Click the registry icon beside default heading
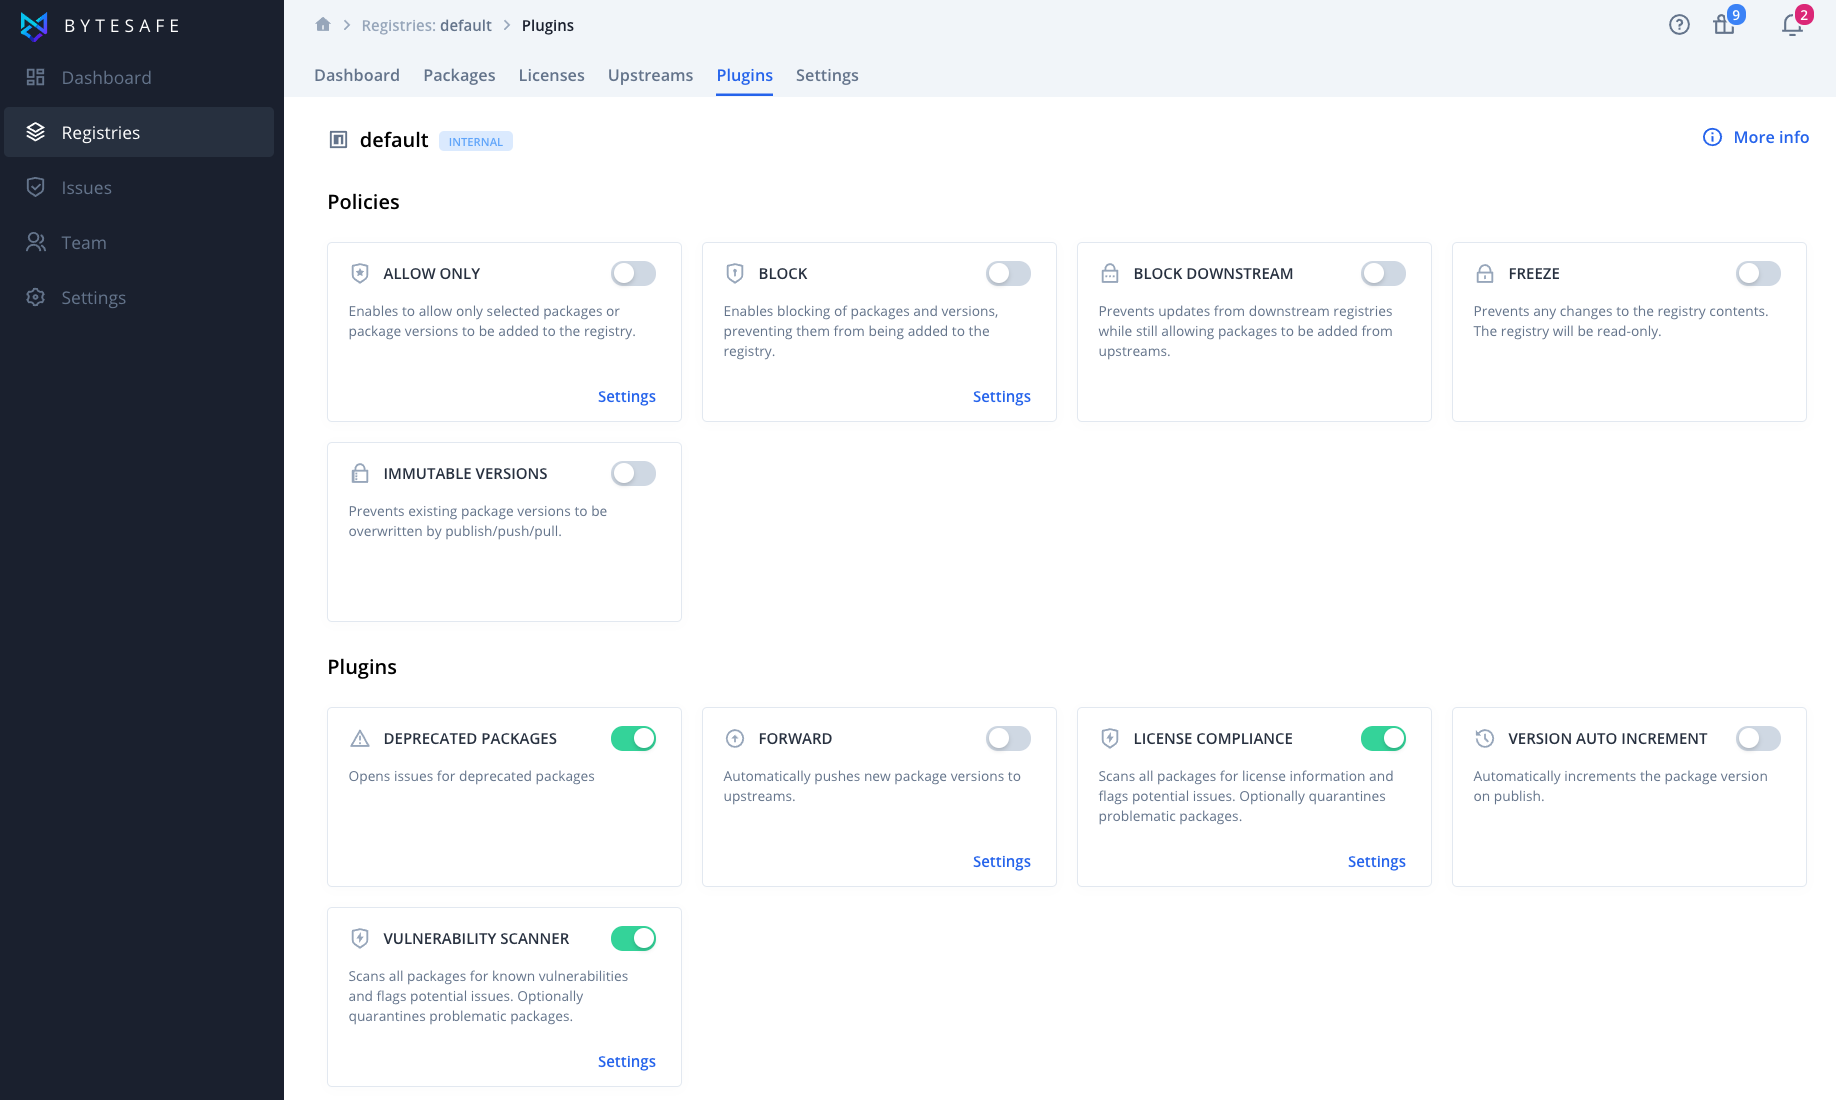Image resolution: width=1836 pixels, height=1100 pixels. 338,140
